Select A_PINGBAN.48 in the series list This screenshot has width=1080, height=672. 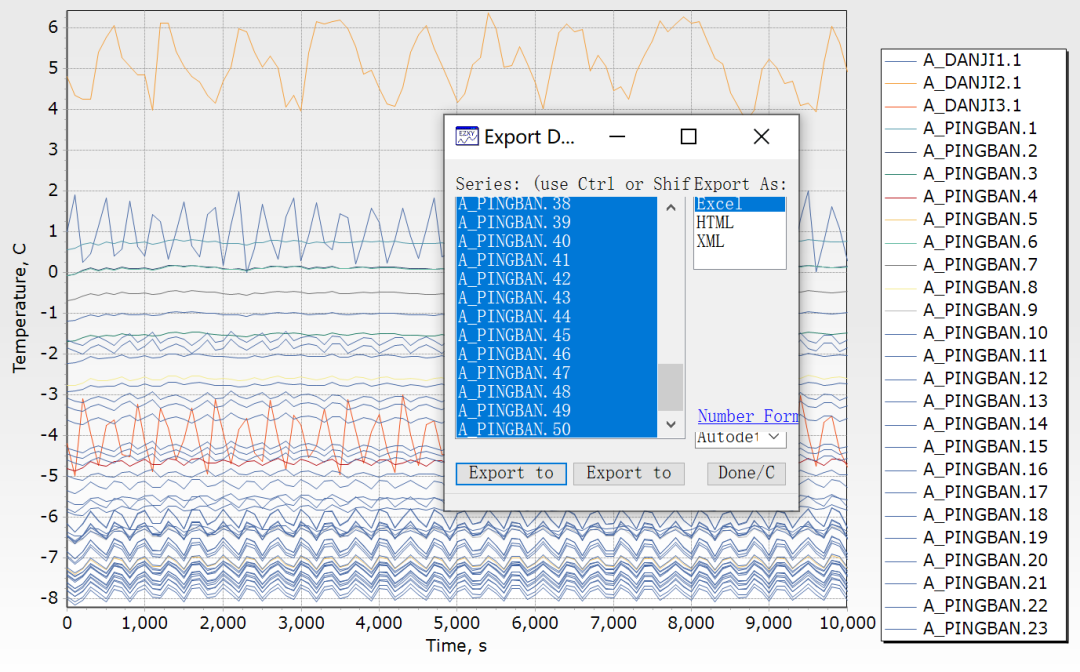tap(556, 392)
